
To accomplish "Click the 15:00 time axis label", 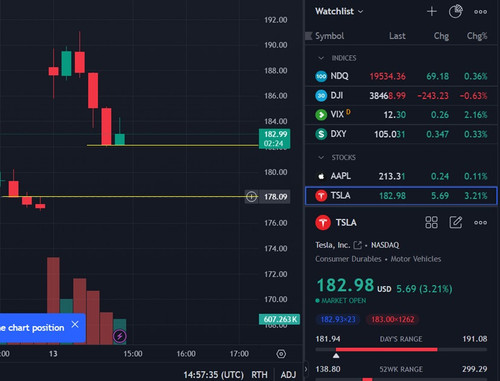I will coord(133,354).
